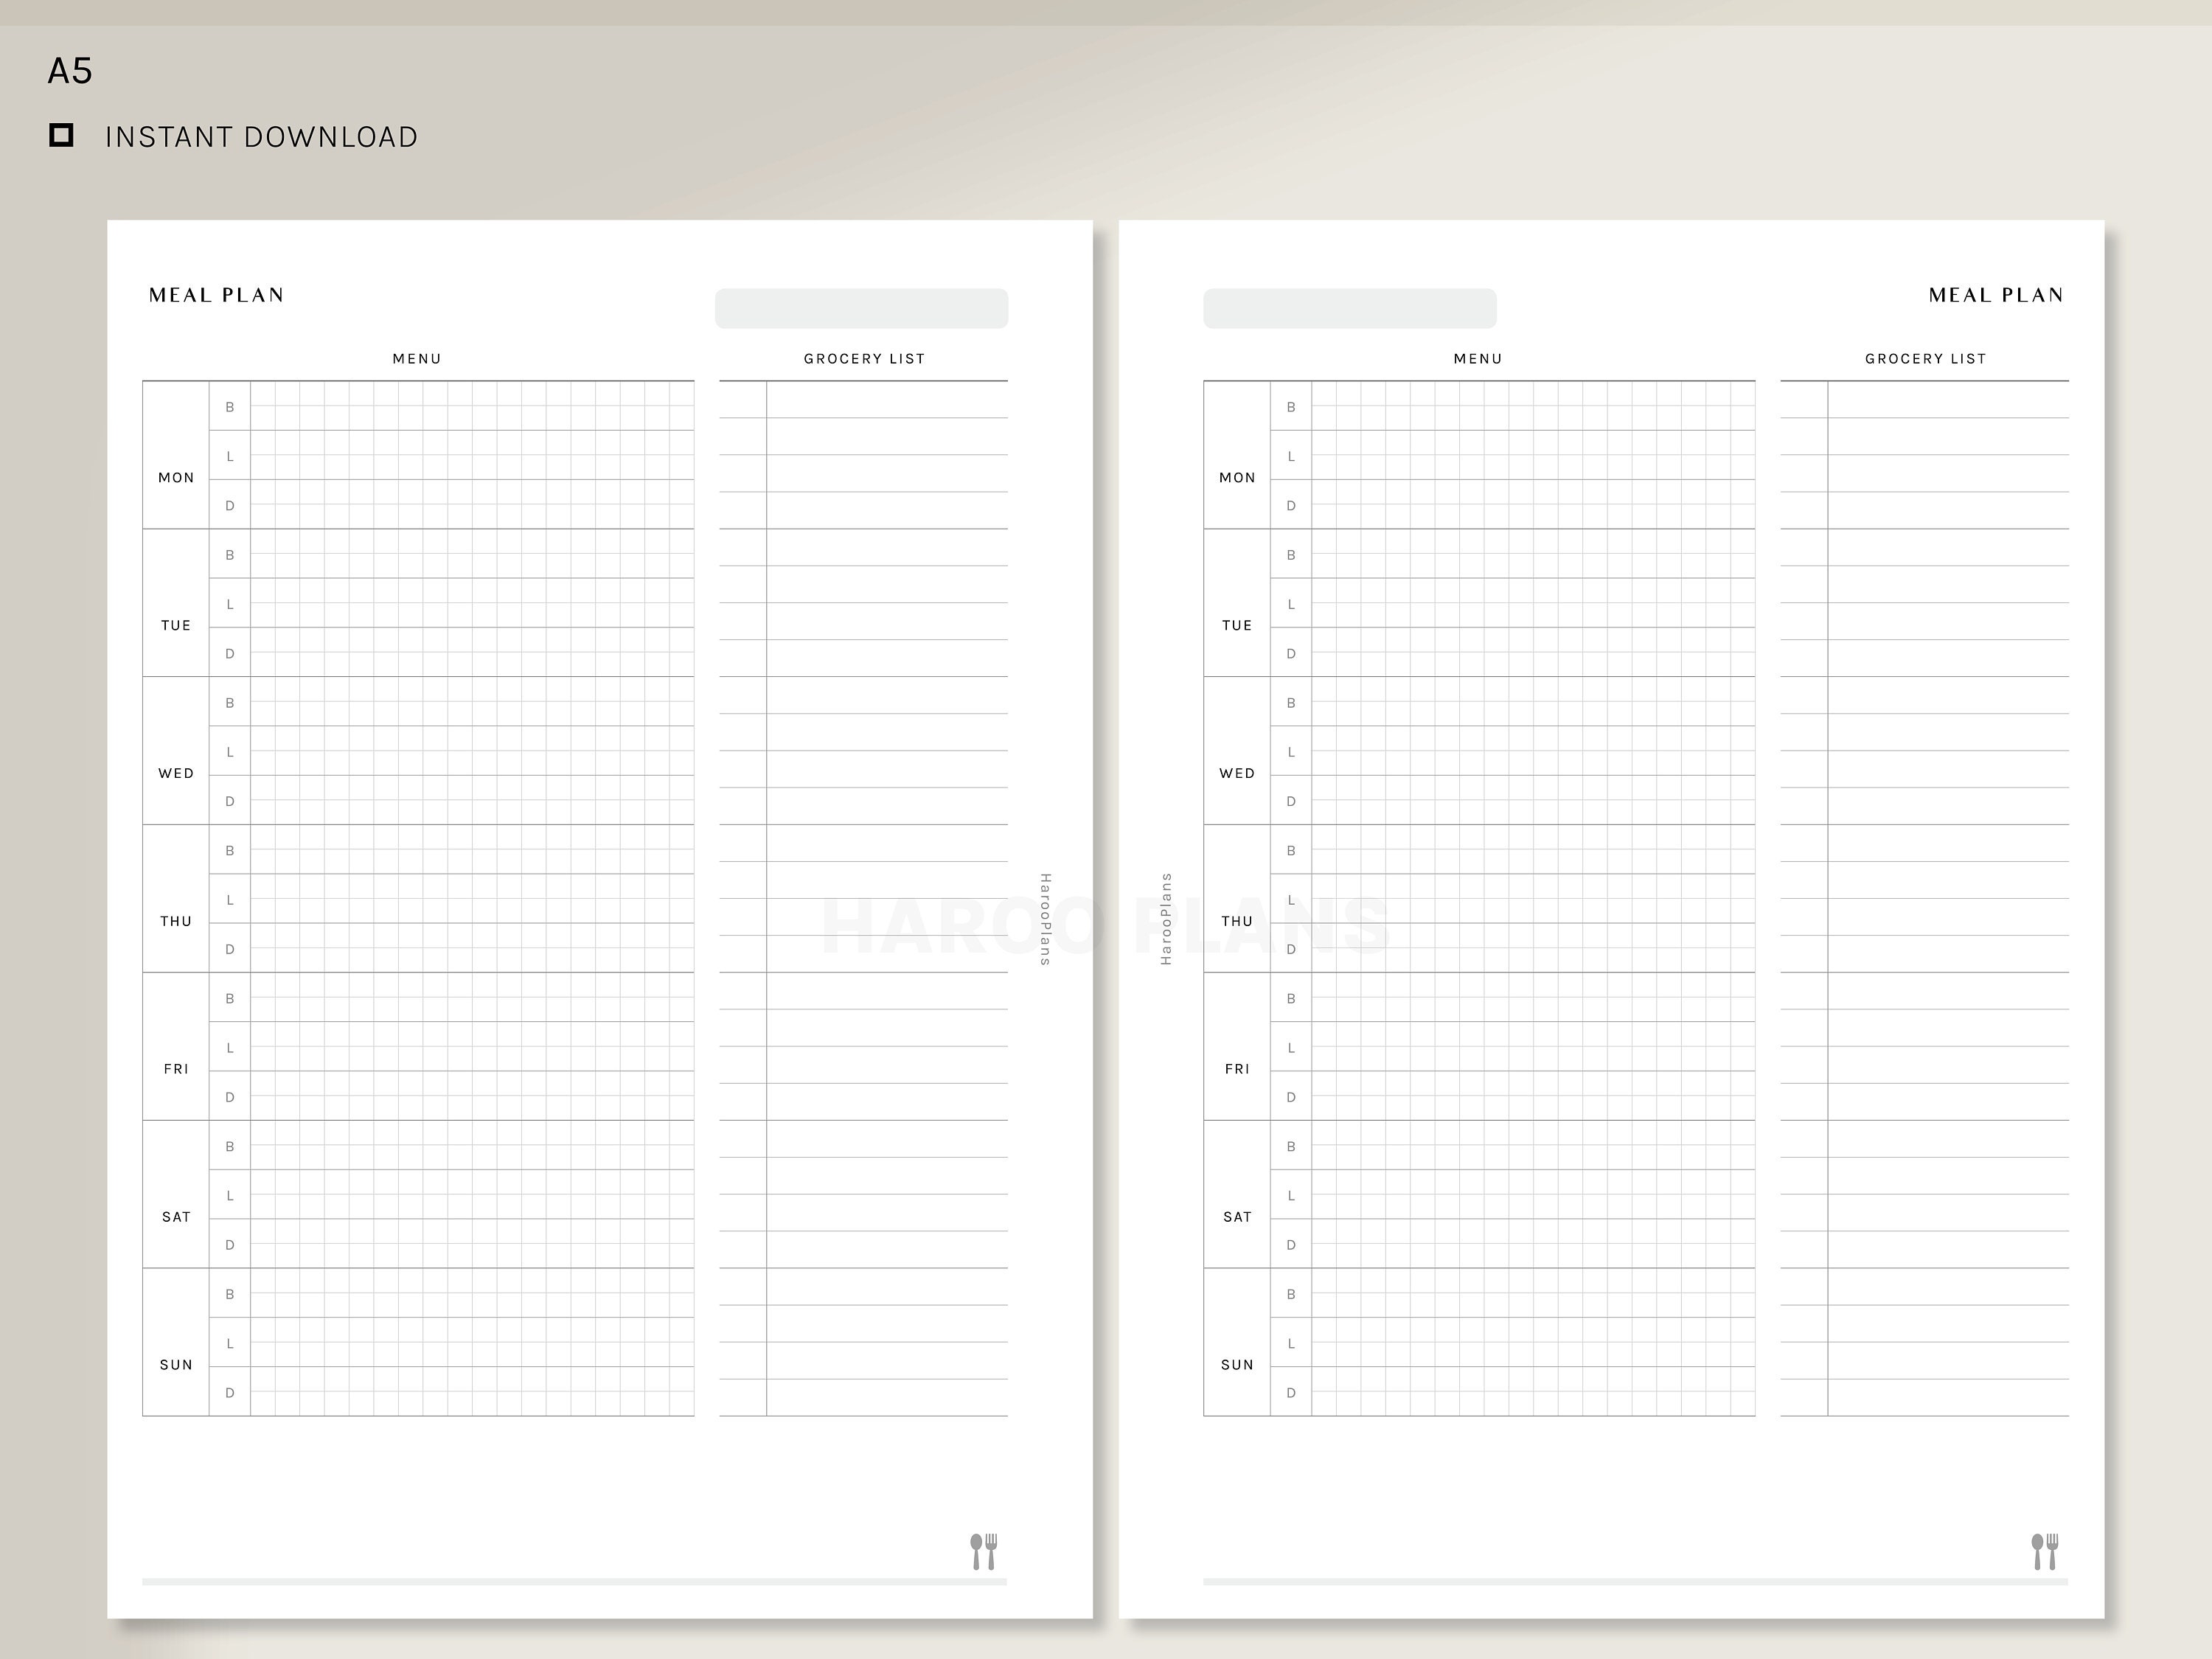Click the gray date field on left page
2212x1659 pixels.
coord(861,308)
